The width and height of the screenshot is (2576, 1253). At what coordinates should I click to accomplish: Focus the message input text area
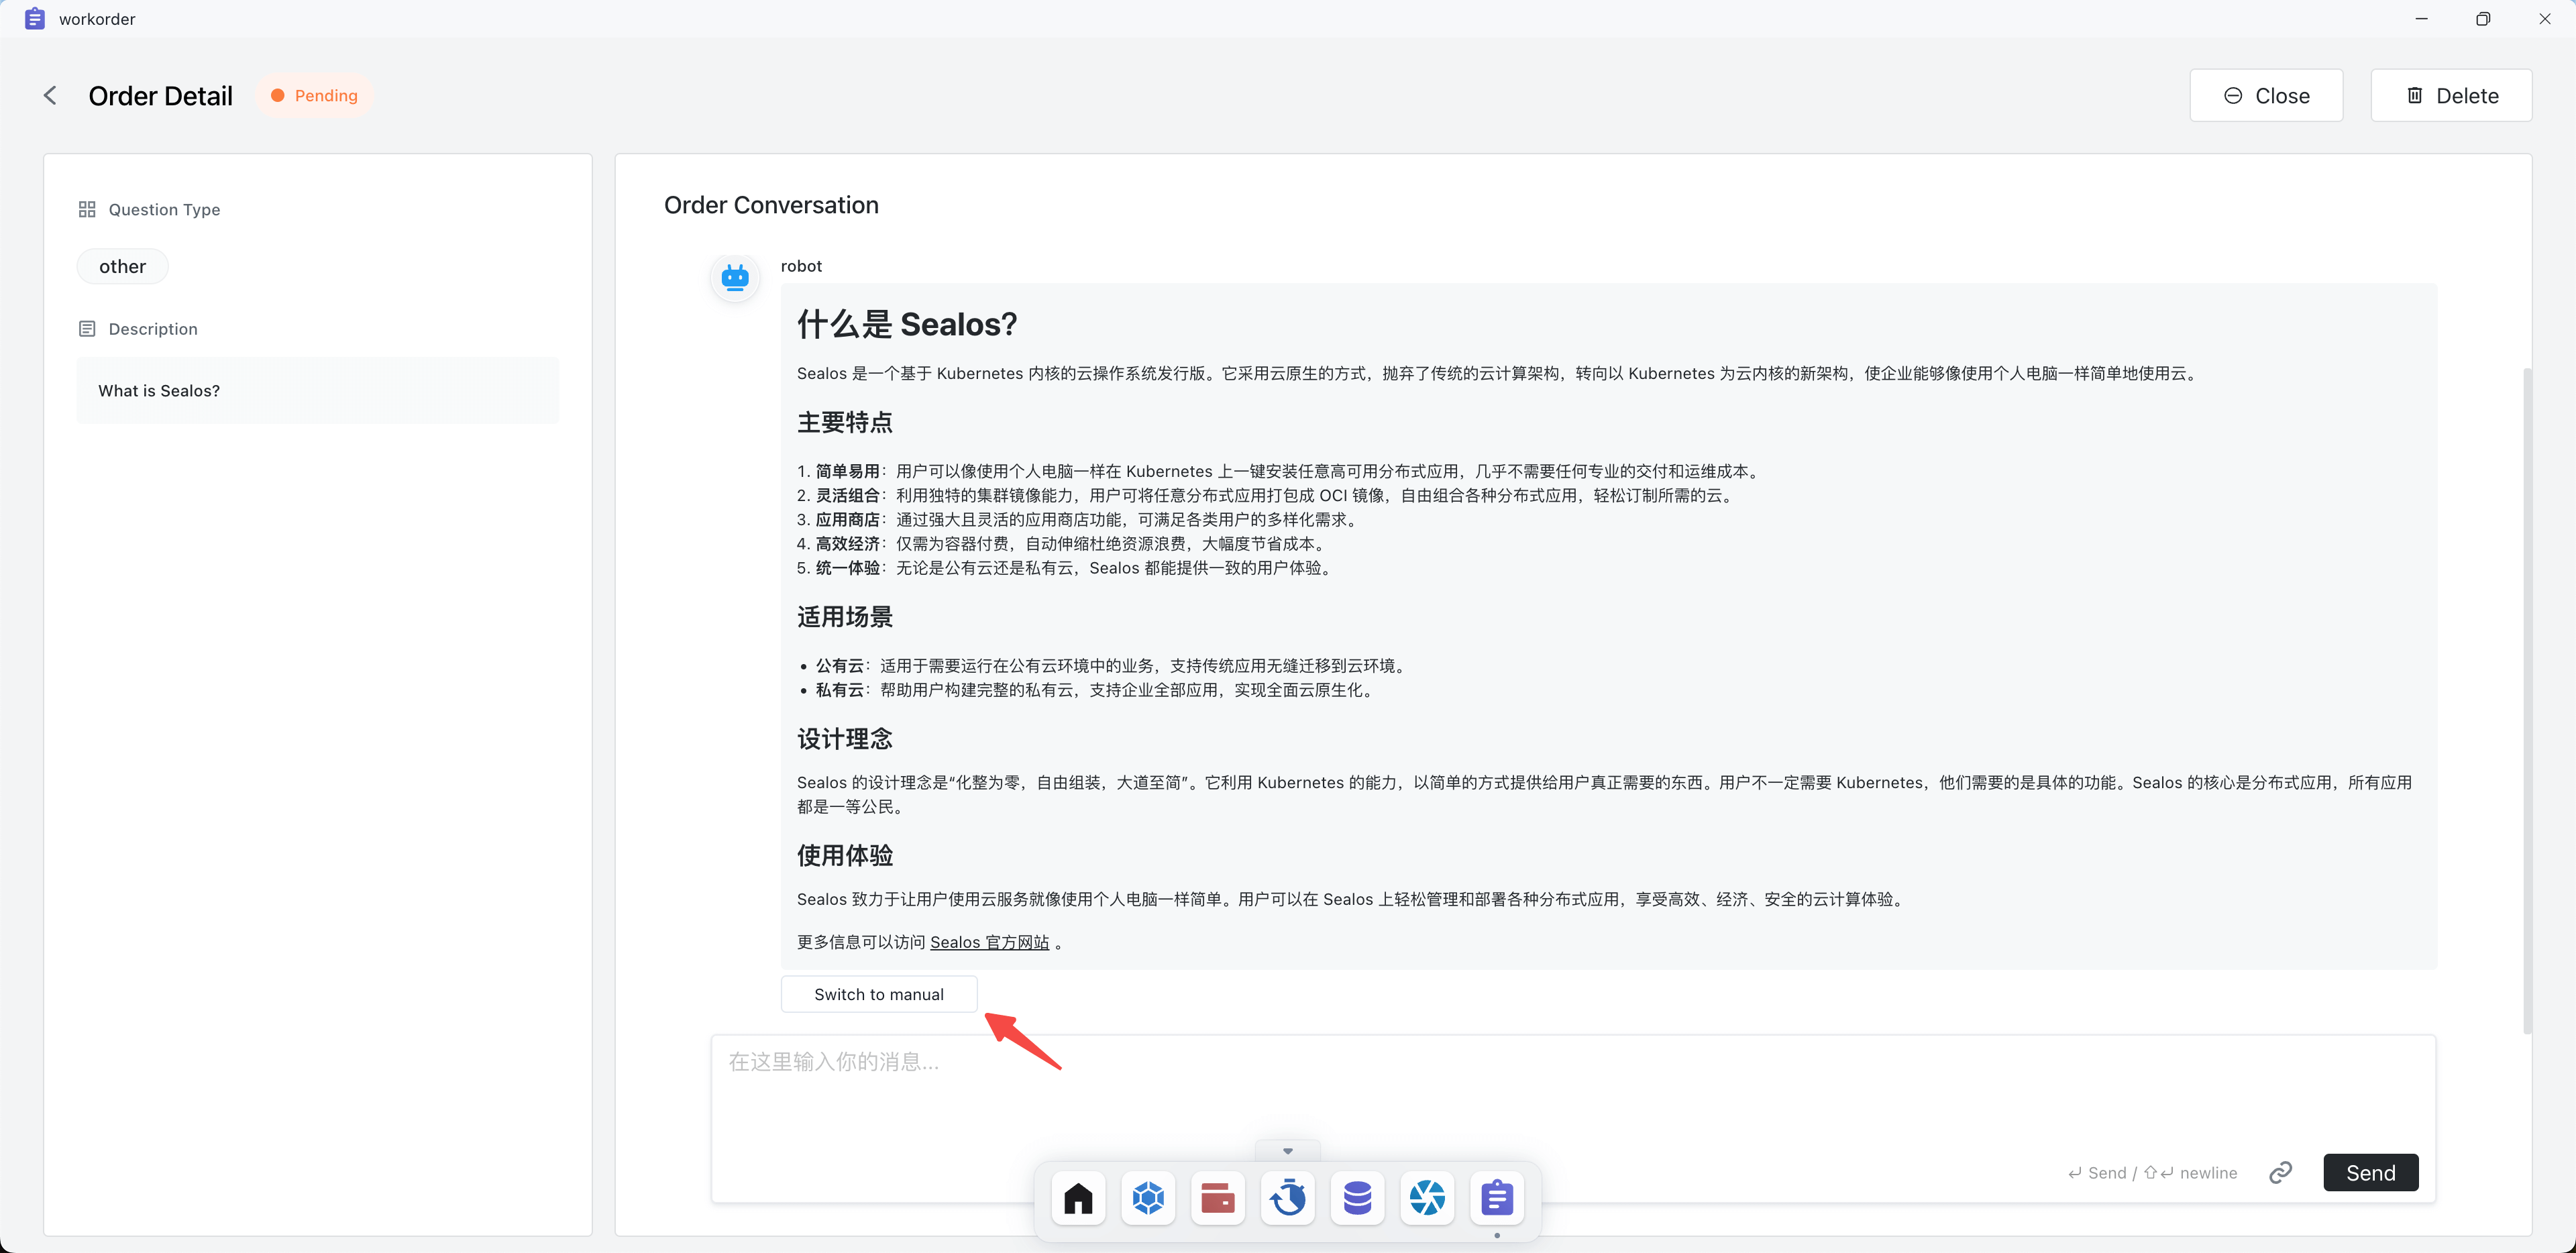tap(1400, 1090)
